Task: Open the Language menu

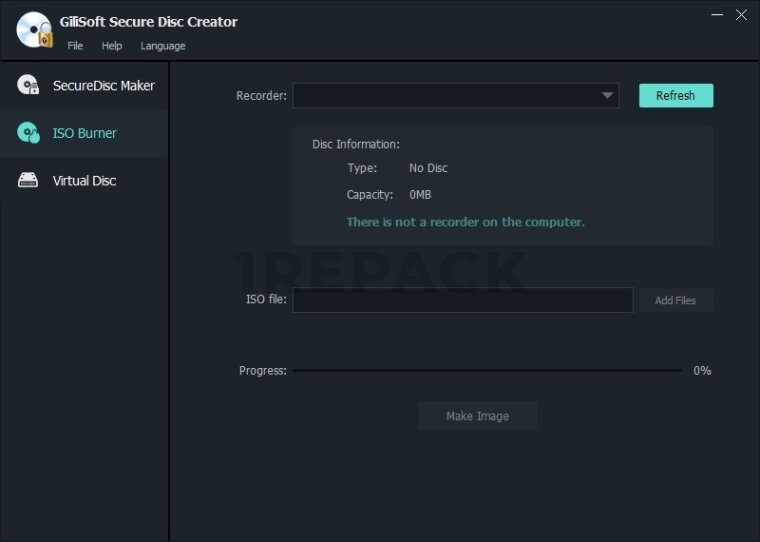Action: (162, 46)
